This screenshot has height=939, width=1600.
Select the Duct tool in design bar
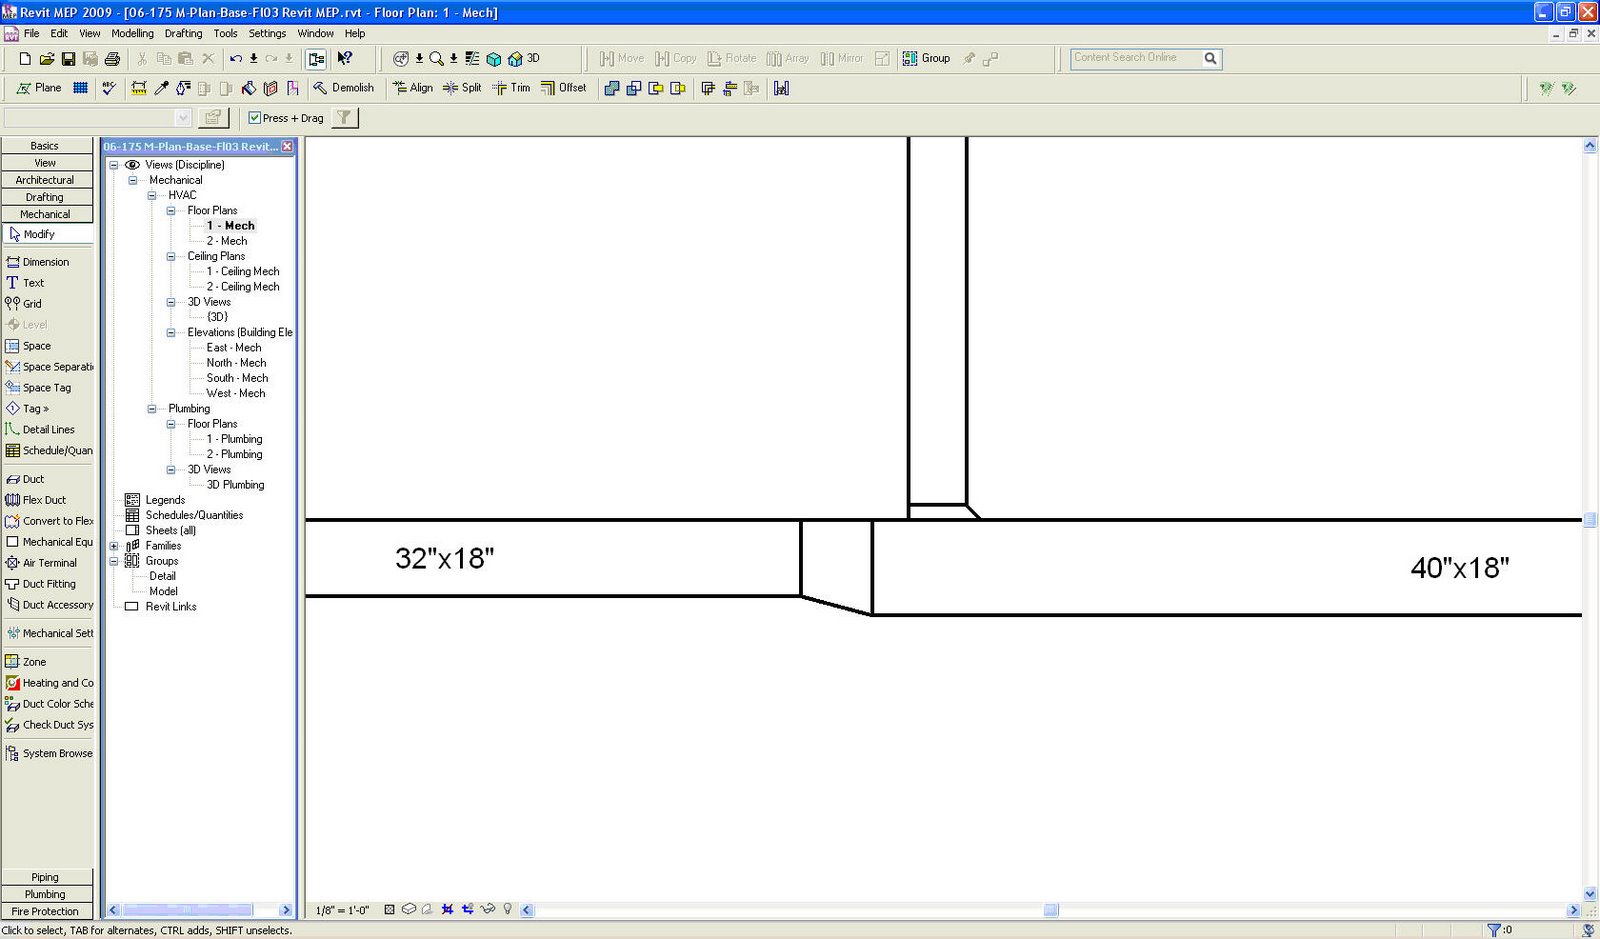click(x=26, y=479)
